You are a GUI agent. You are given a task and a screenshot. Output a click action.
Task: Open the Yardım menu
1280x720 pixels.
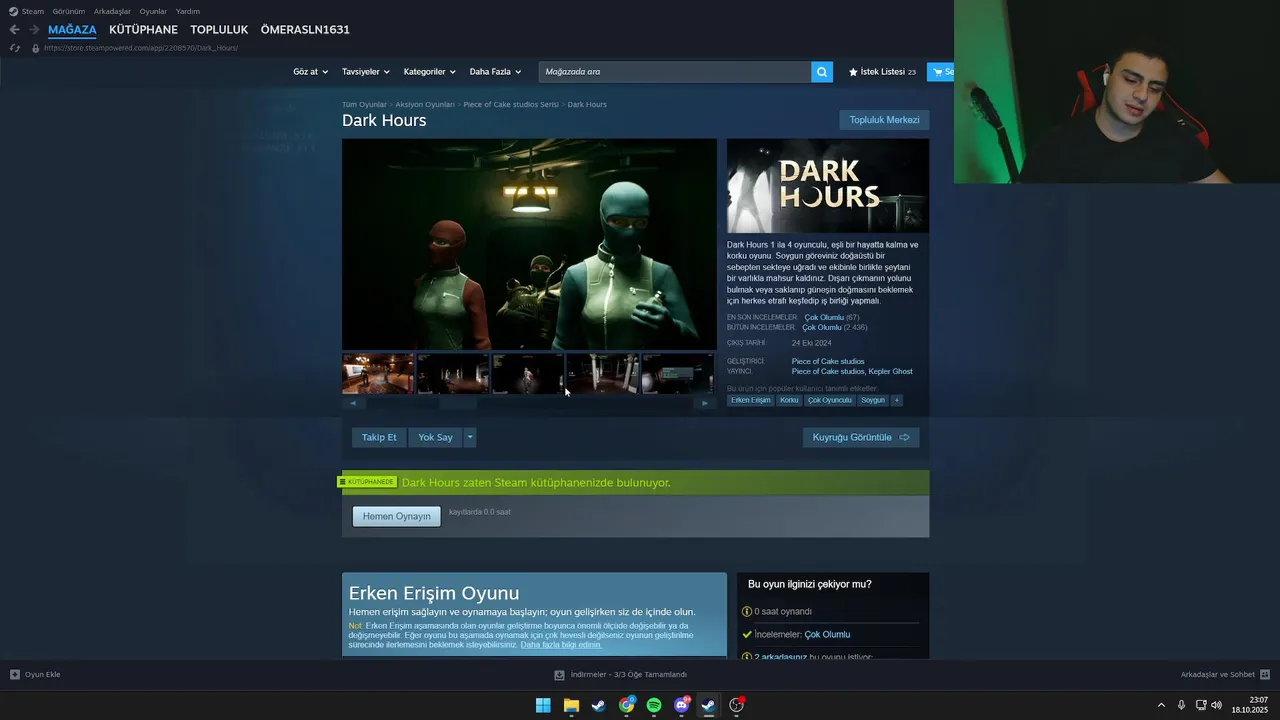click(188, 11)
